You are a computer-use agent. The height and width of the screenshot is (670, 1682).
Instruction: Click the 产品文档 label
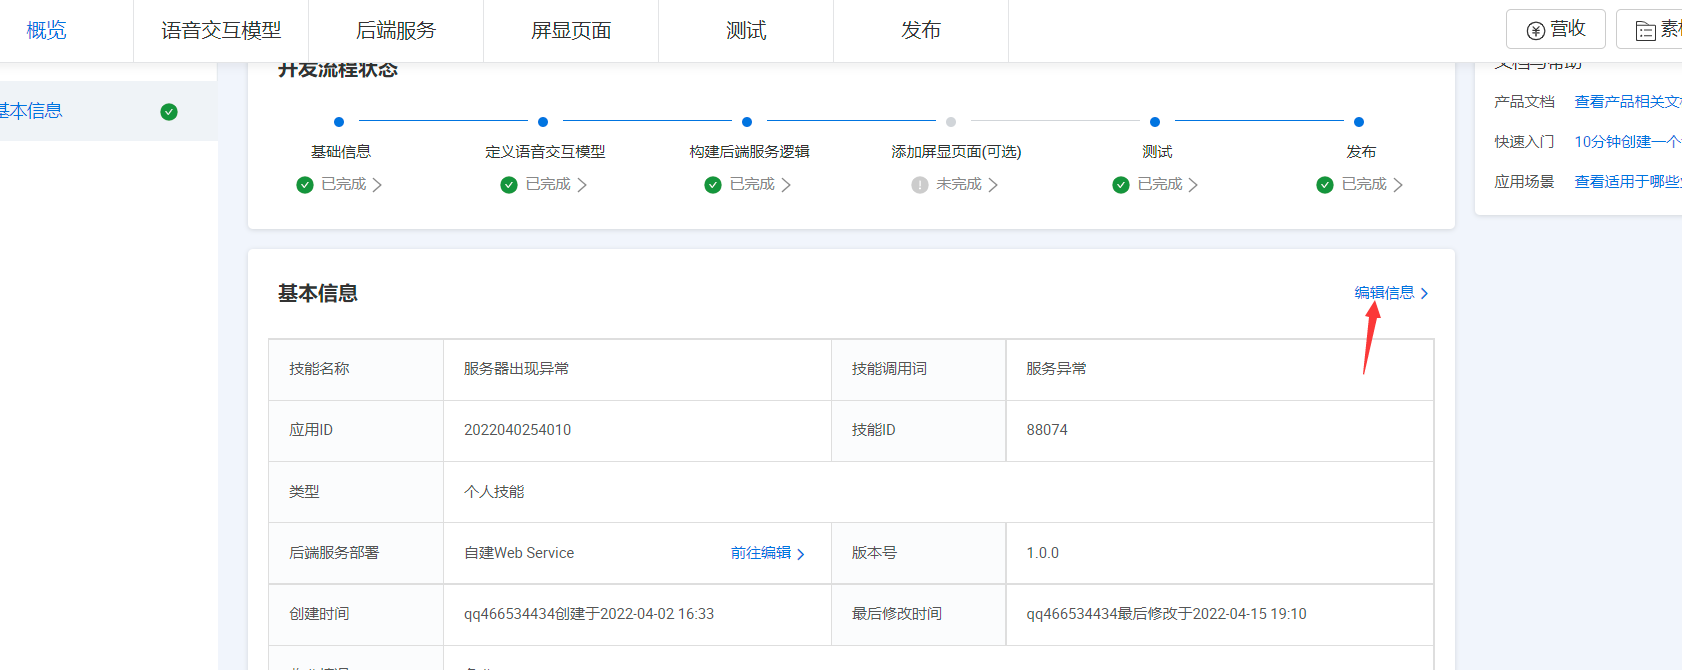(1525, 102)
